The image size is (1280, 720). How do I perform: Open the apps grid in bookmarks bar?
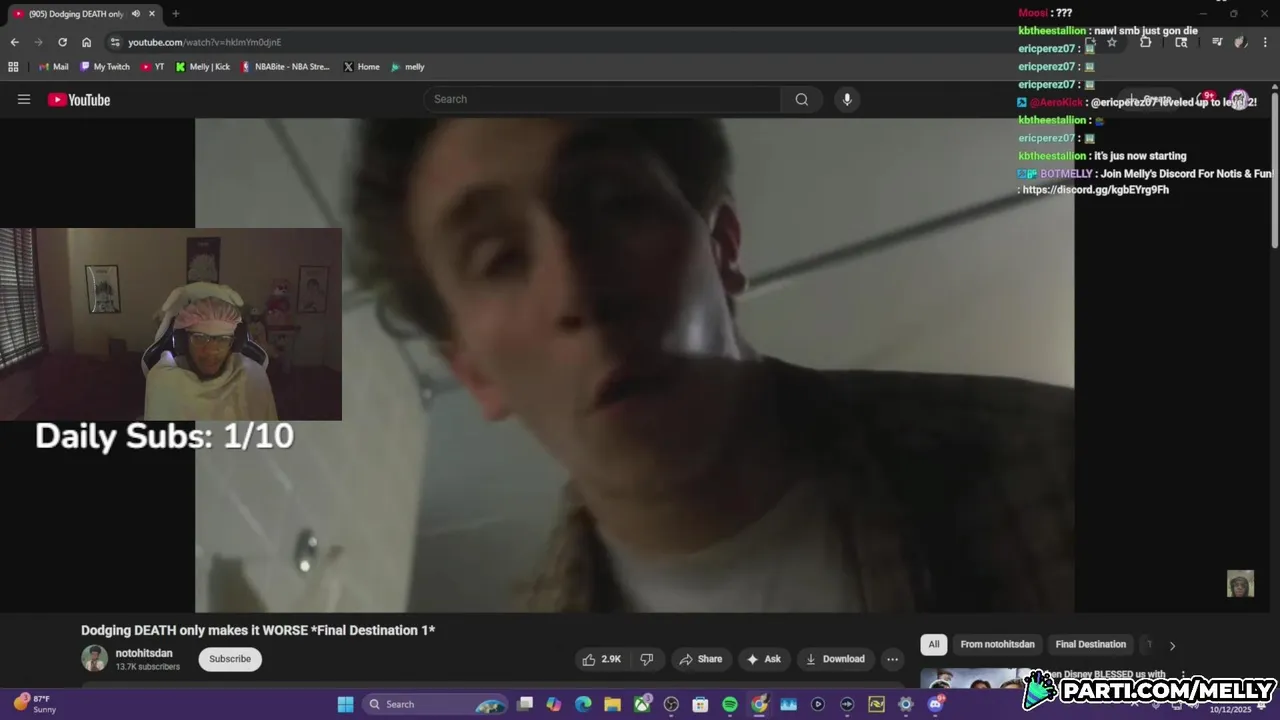(x=13, y=67)
